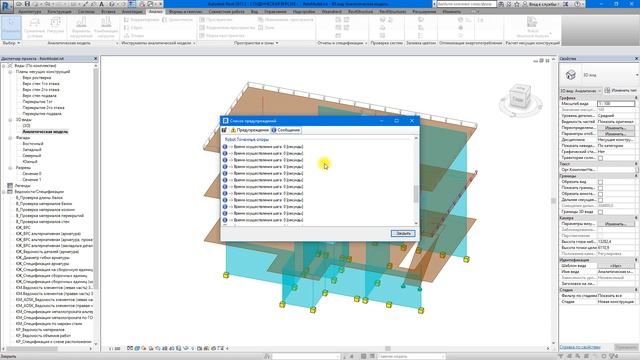Click Изменить button for Переопределения видимости
This screenshot has height=360, width=640.
(616, 128)
